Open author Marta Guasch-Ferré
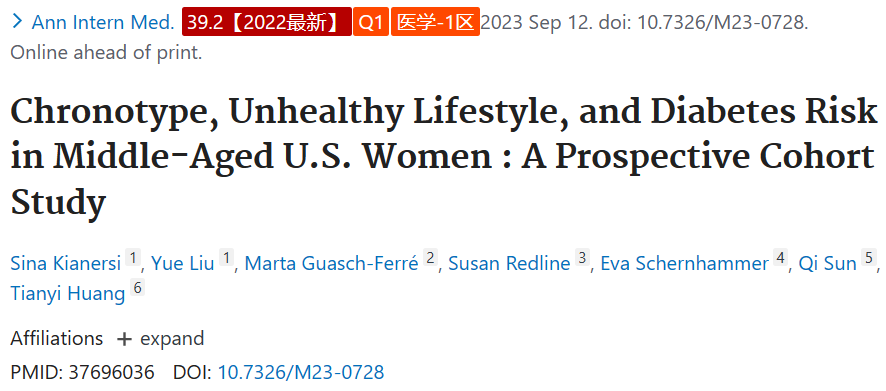 tap(332, 263)
